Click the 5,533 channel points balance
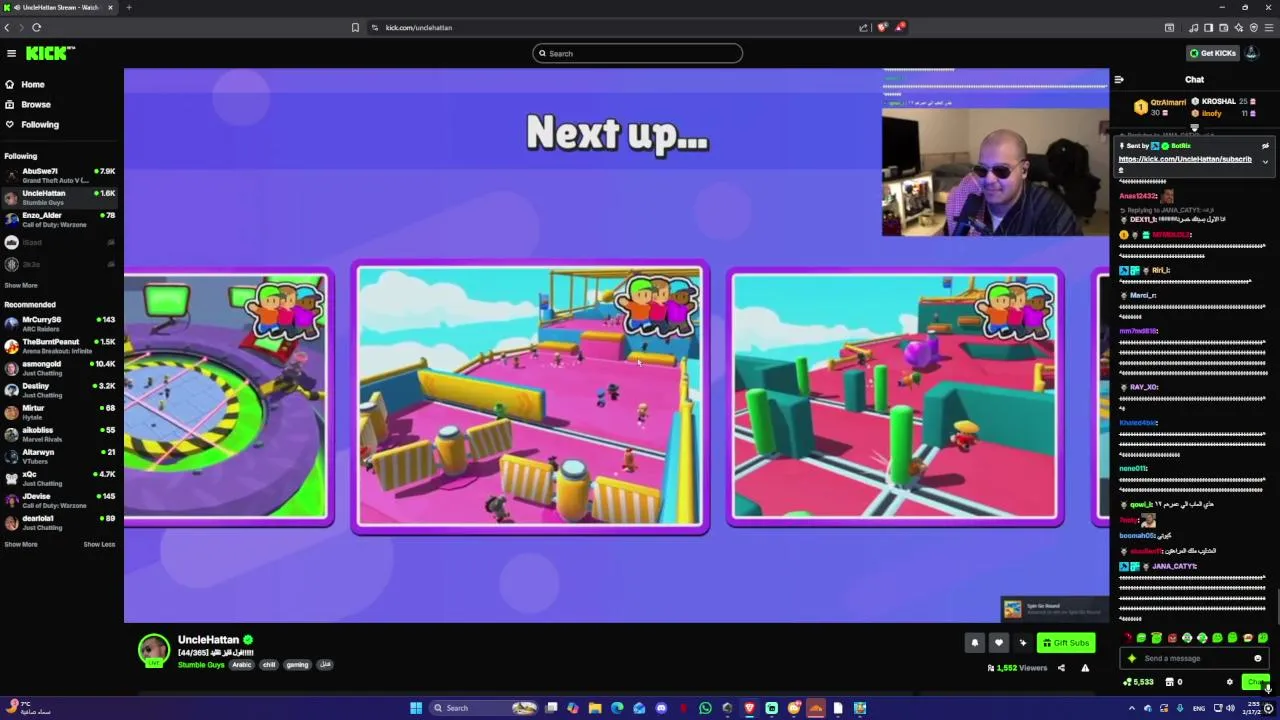 [1139, 682]
